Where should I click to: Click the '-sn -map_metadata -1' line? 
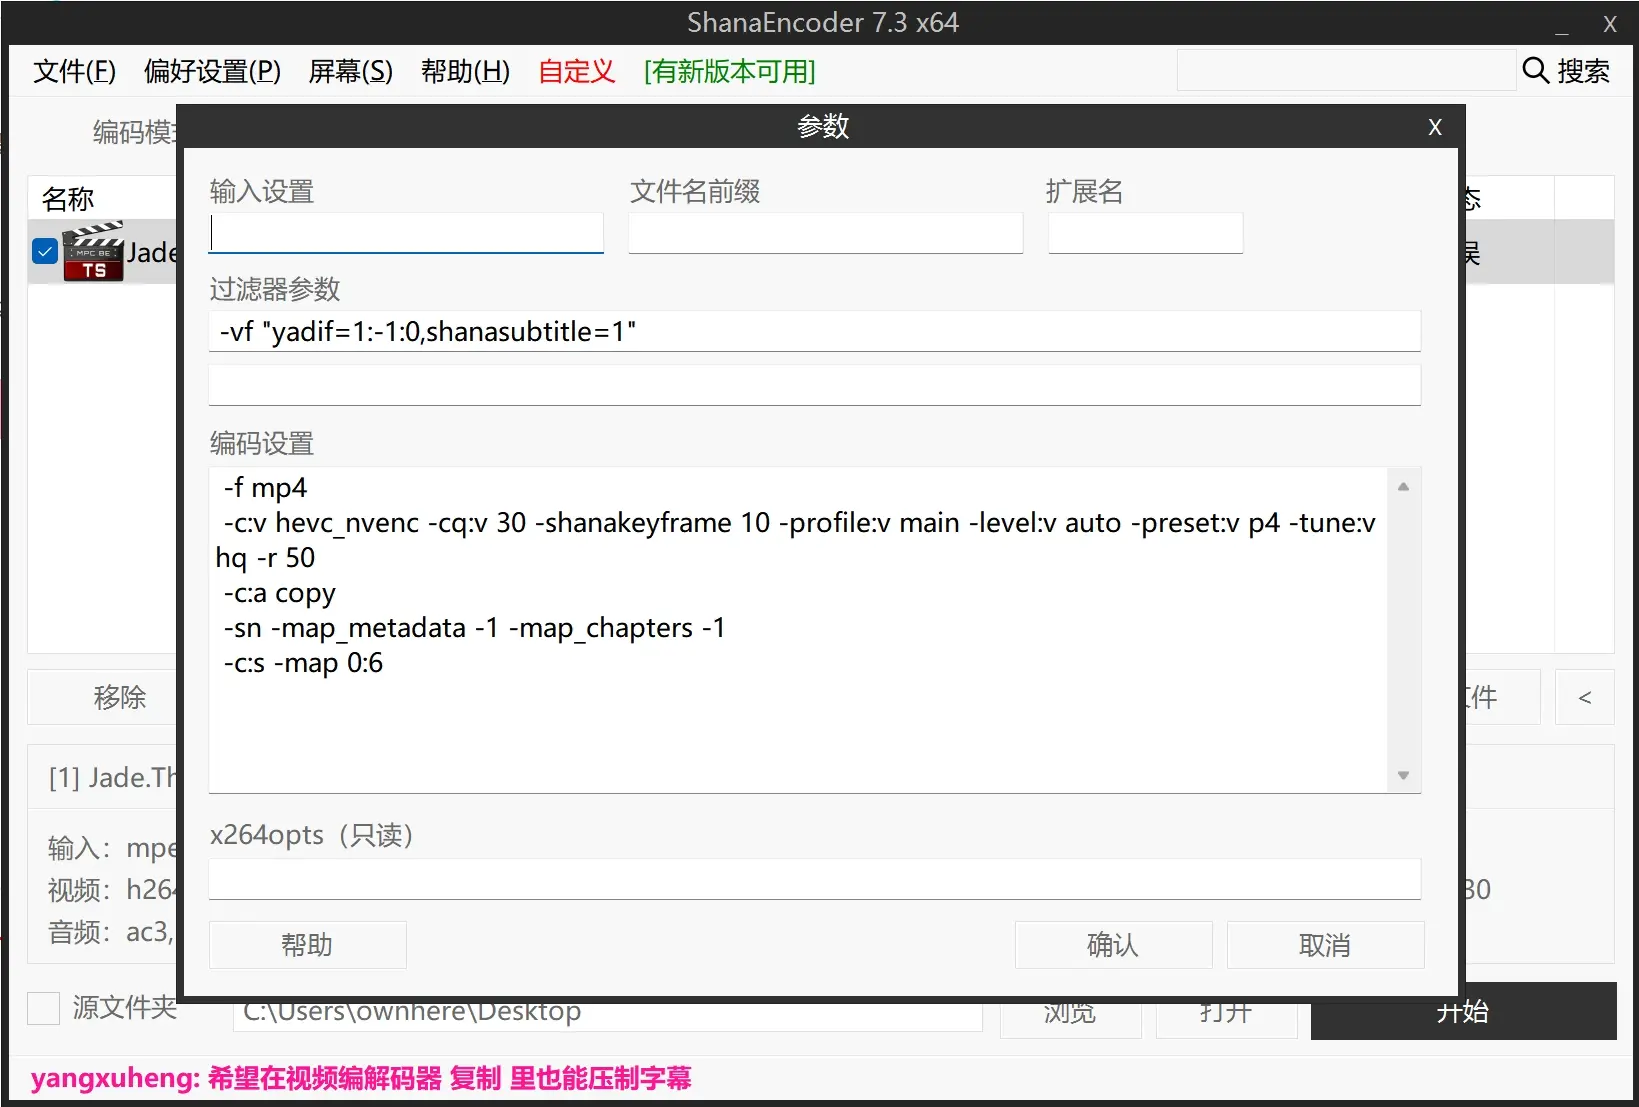point(474,628)
